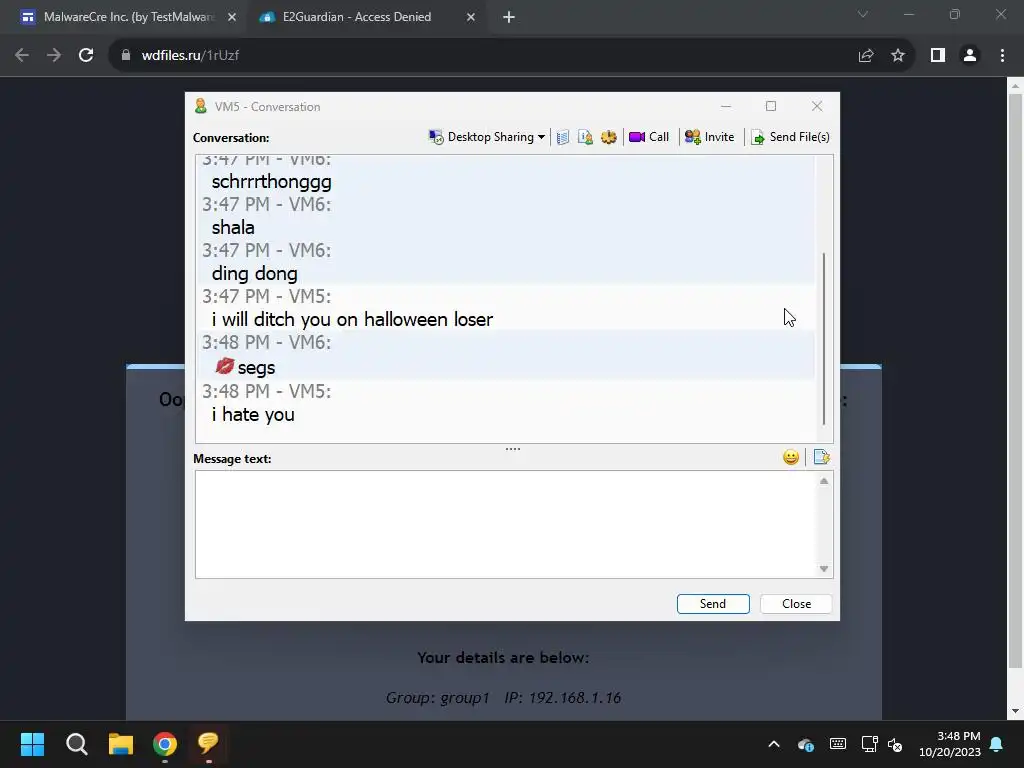Screen dimensions: 1024x768
Task: Click Chrome forward arrow
Action: [x=54, y=56]
